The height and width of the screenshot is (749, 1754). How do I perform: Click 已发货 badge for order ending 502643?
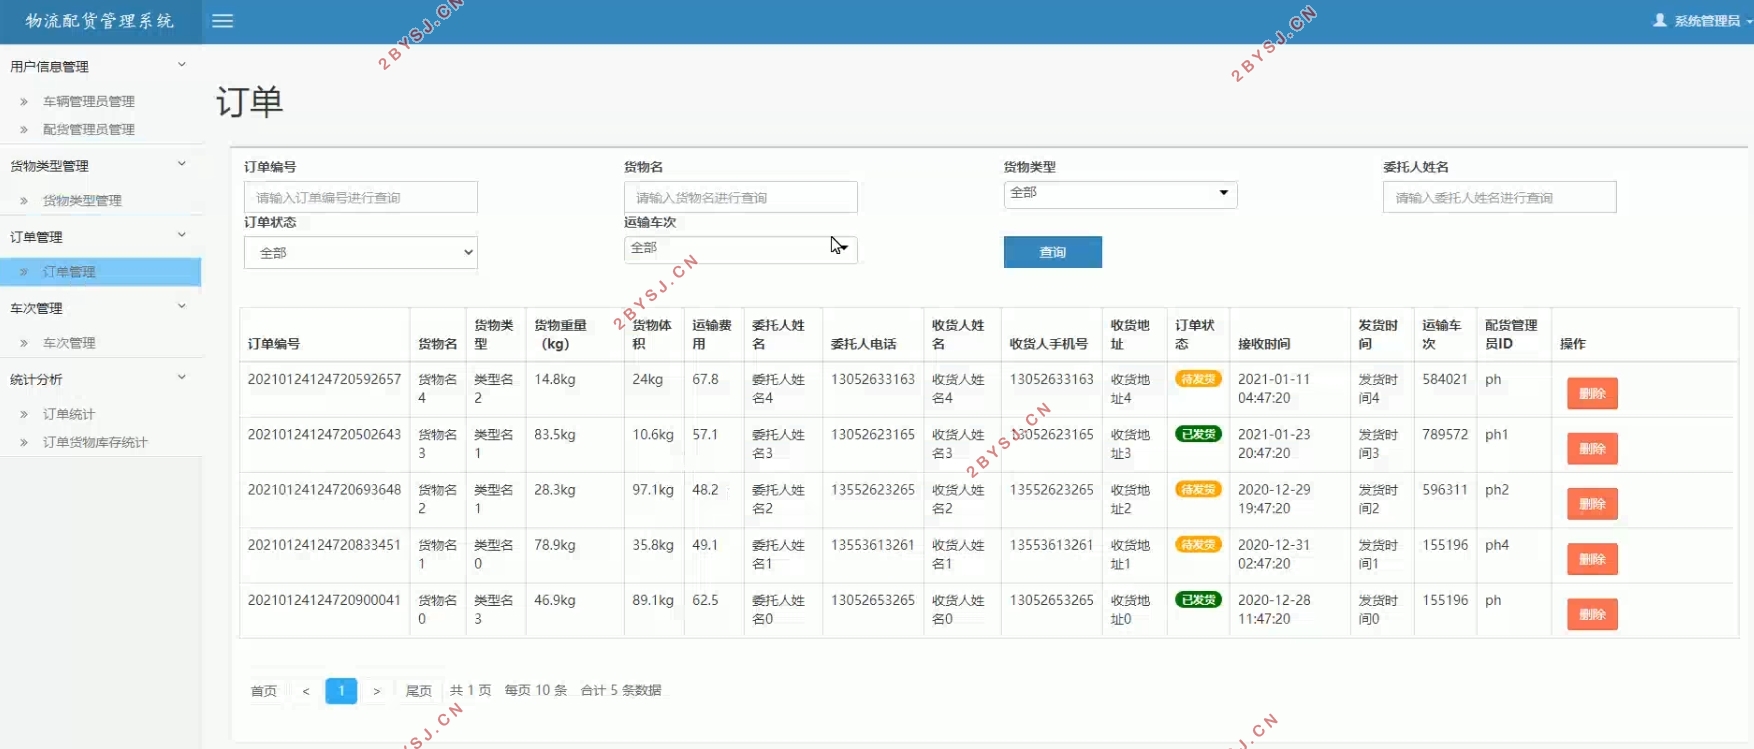[1198, 434]
